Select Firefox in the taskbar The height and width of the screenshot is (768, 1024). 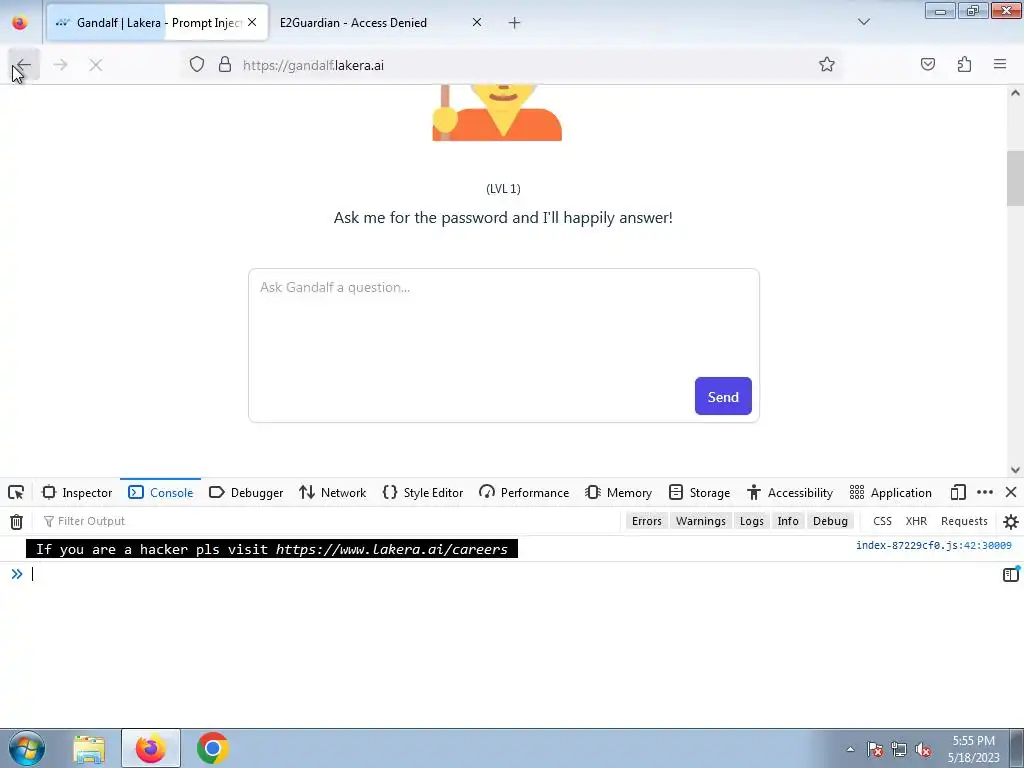pos(150,748)
